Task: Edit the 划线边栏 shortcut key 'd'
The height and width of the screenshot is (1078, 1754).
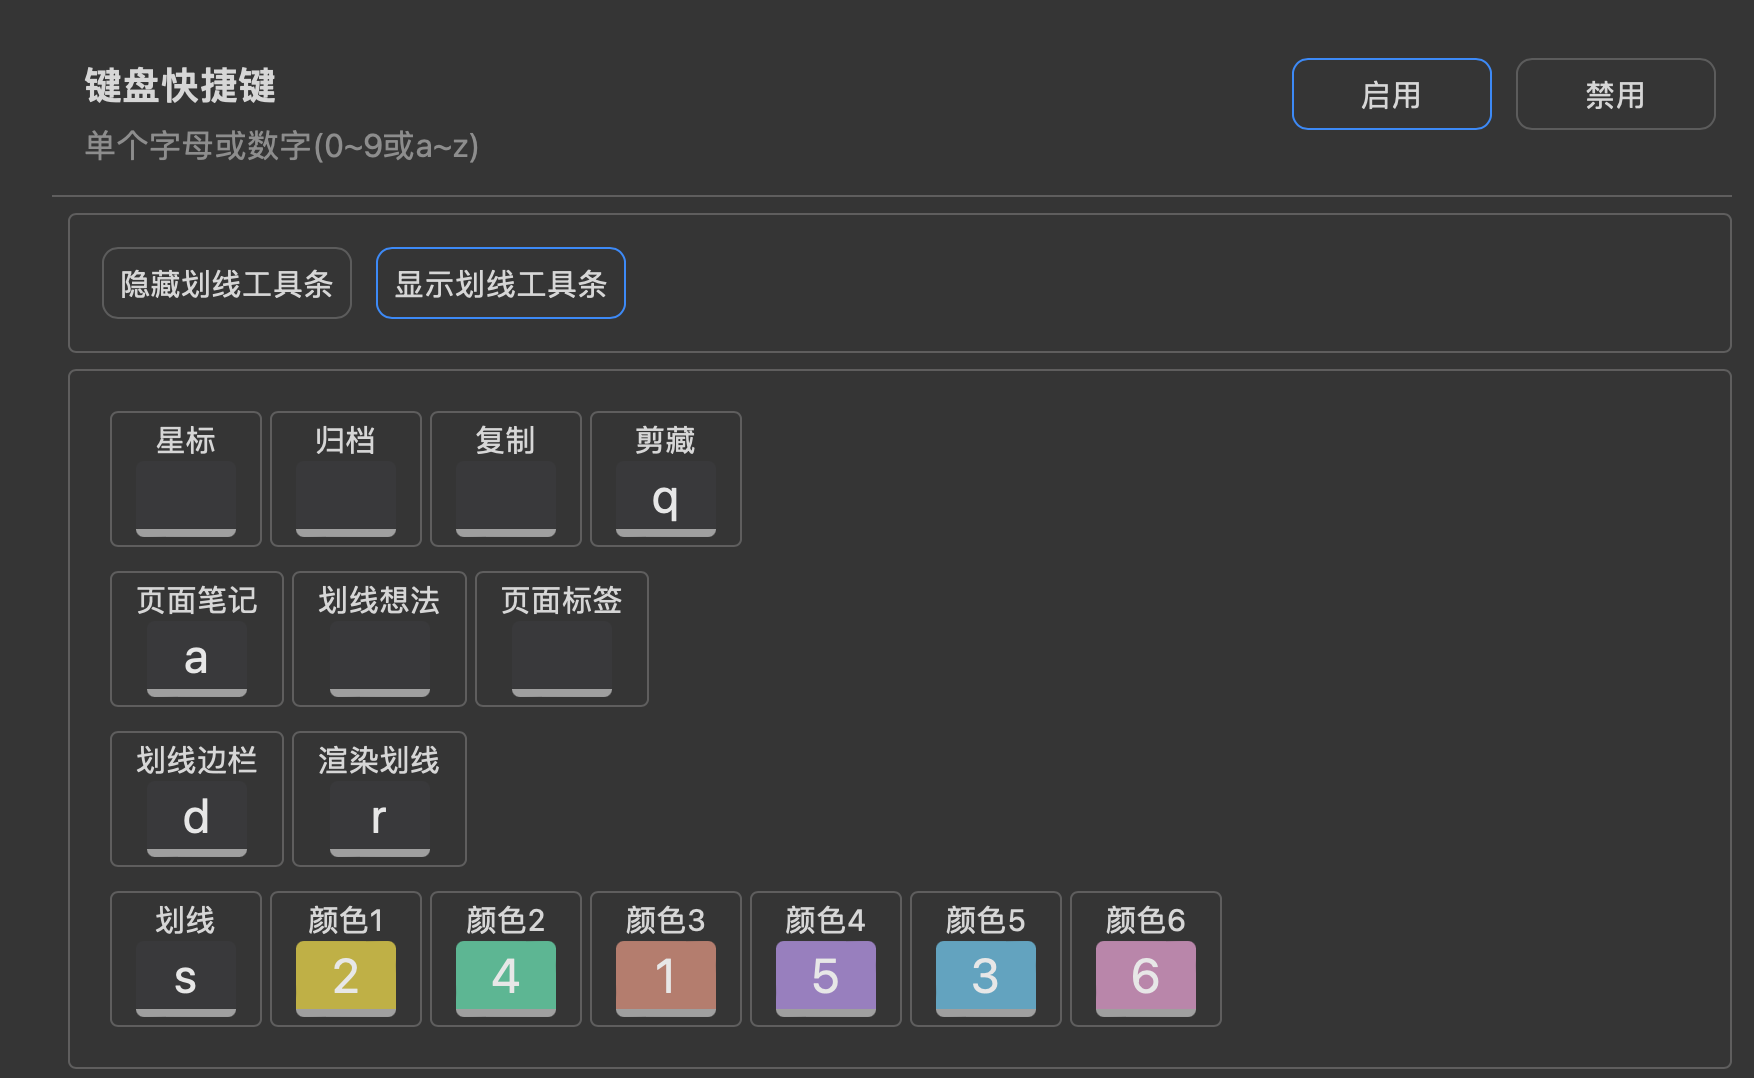Action: tap(197, 818)
